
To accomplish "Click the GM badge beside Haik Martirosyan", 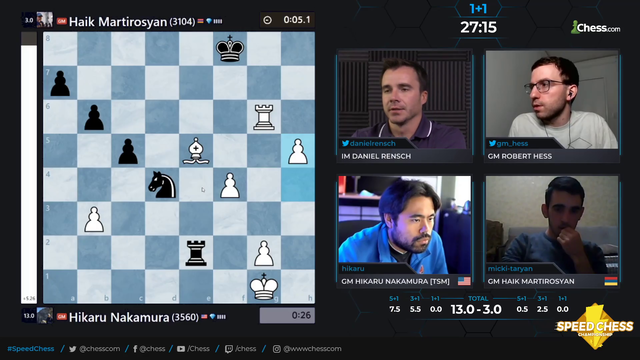I will [62, 21].
